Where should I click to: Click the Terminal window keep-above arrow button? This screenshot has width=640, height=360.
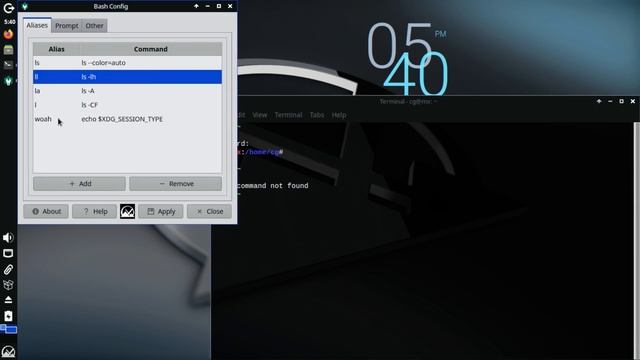(x=599, y=101)
